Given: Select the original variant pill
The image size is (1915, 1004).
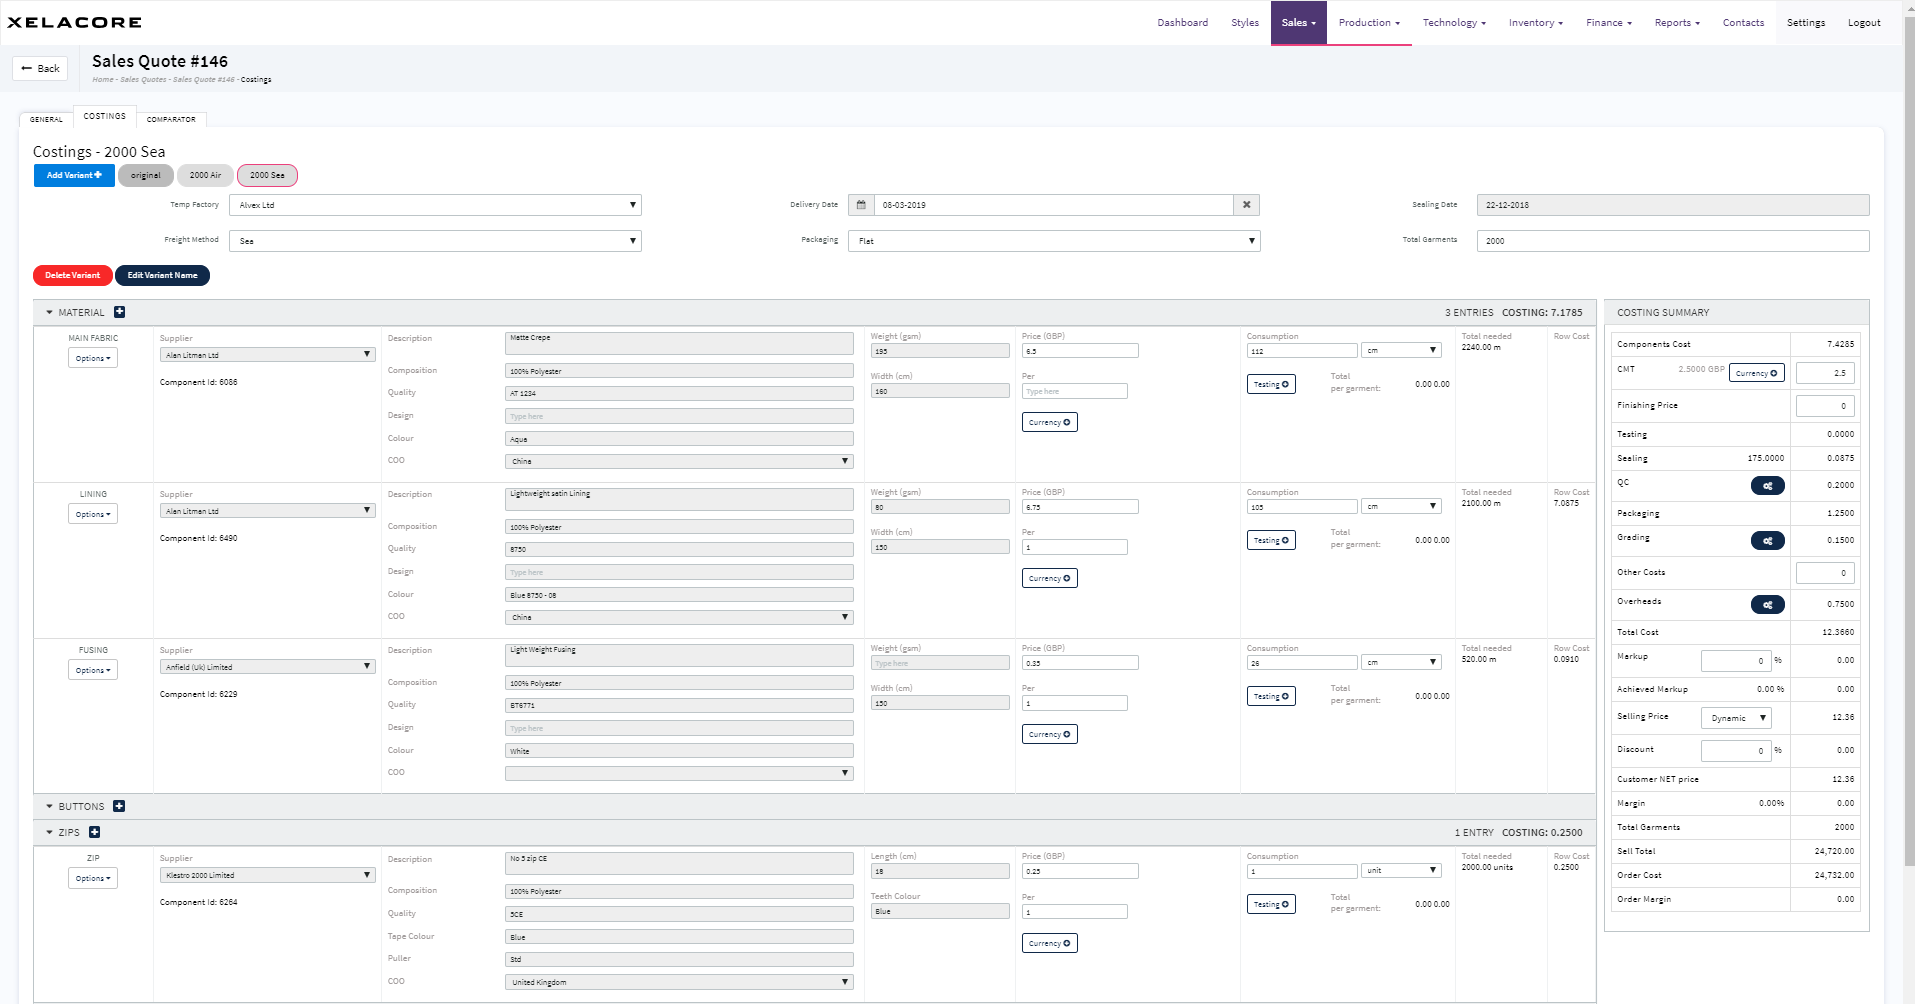Looking at the screenshot, I should pyautogui.click(x=145, y=175).
